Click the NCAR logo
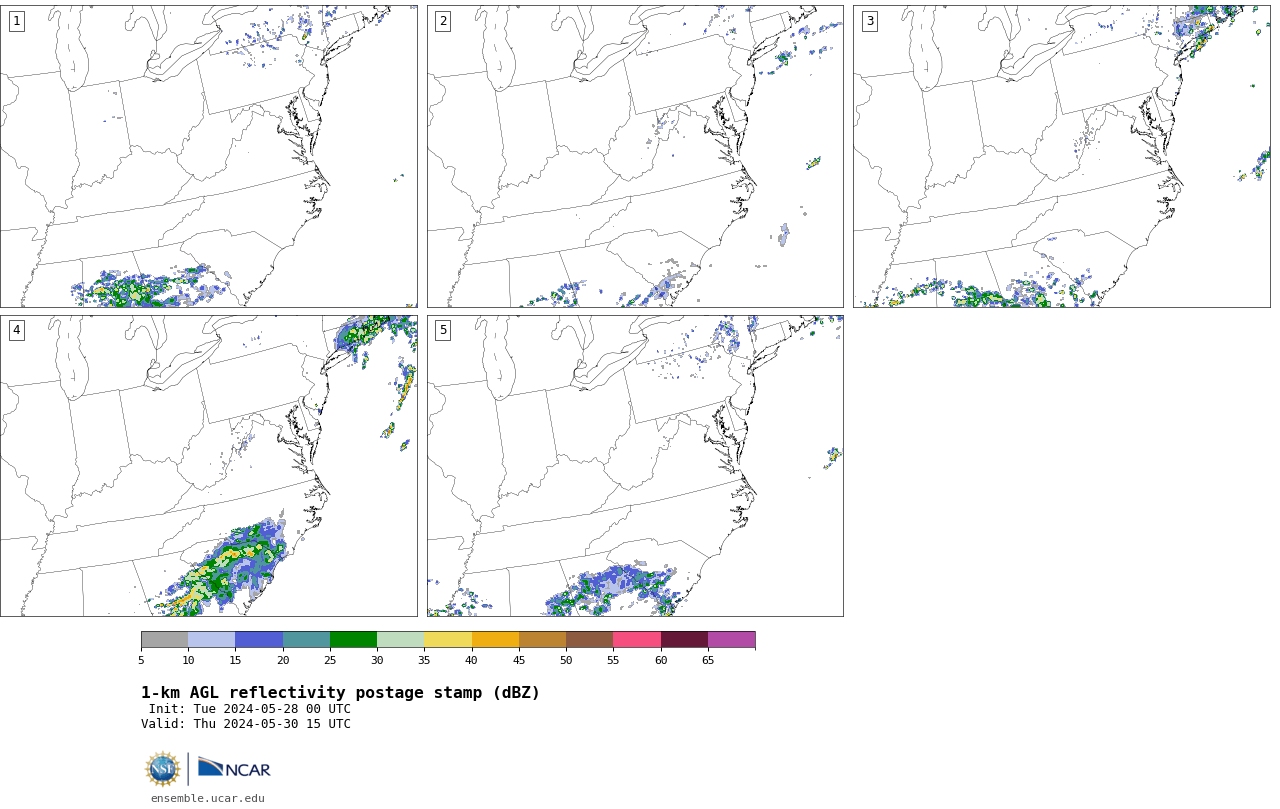1280x809 pixels. point(234,768)
